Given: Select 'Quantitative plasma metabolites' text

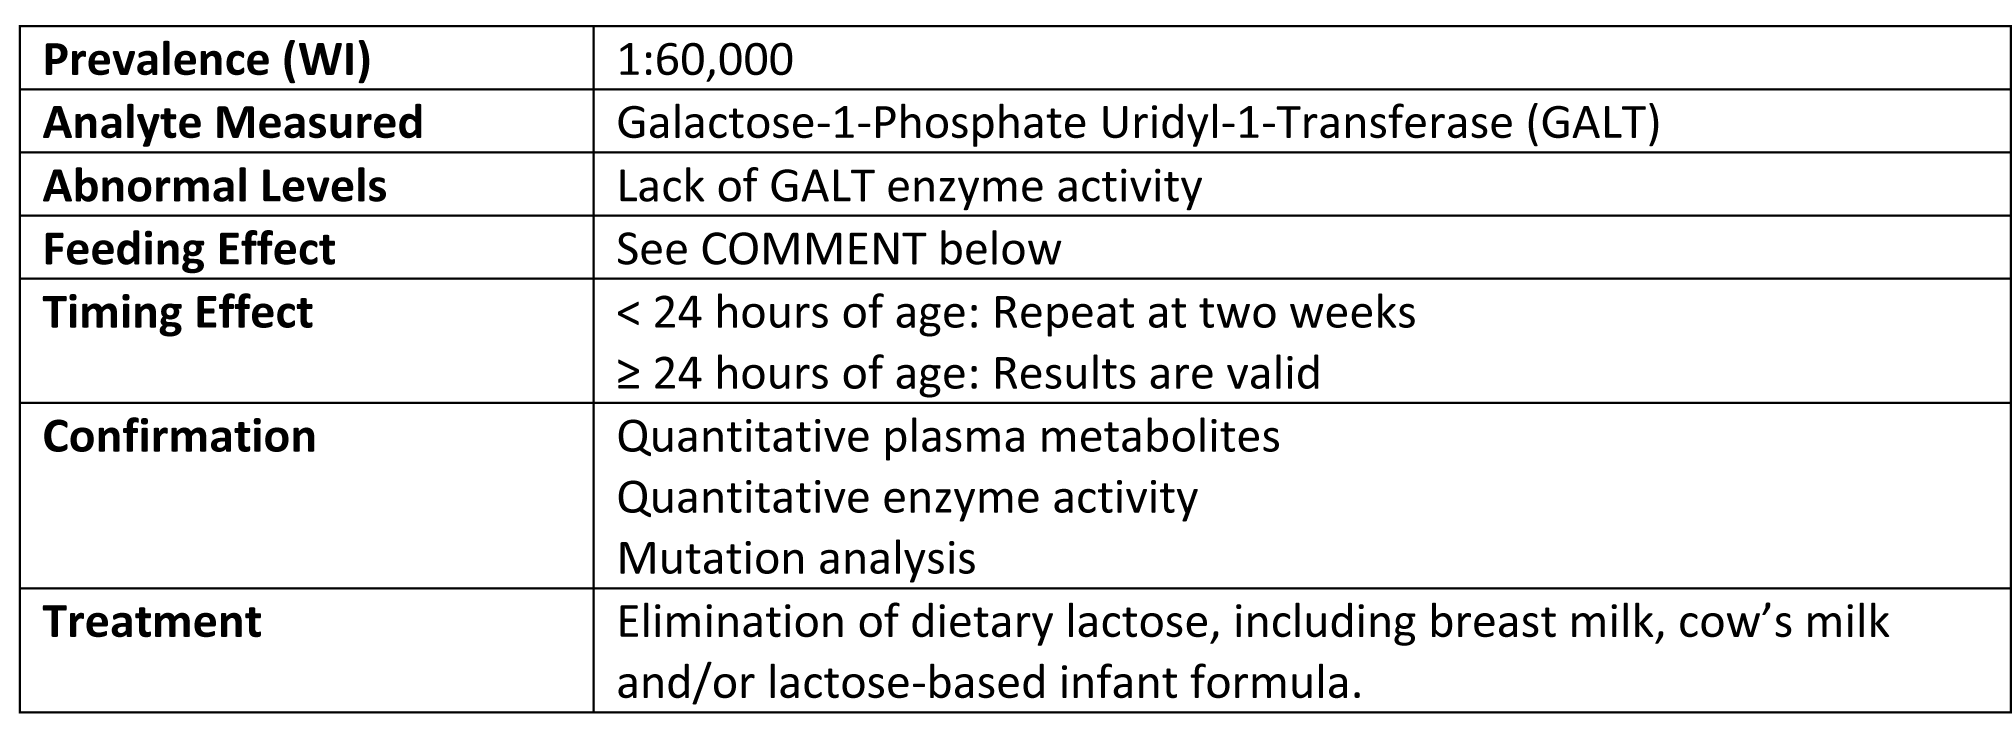Looking at the screenshot, I should coord(948,437).
